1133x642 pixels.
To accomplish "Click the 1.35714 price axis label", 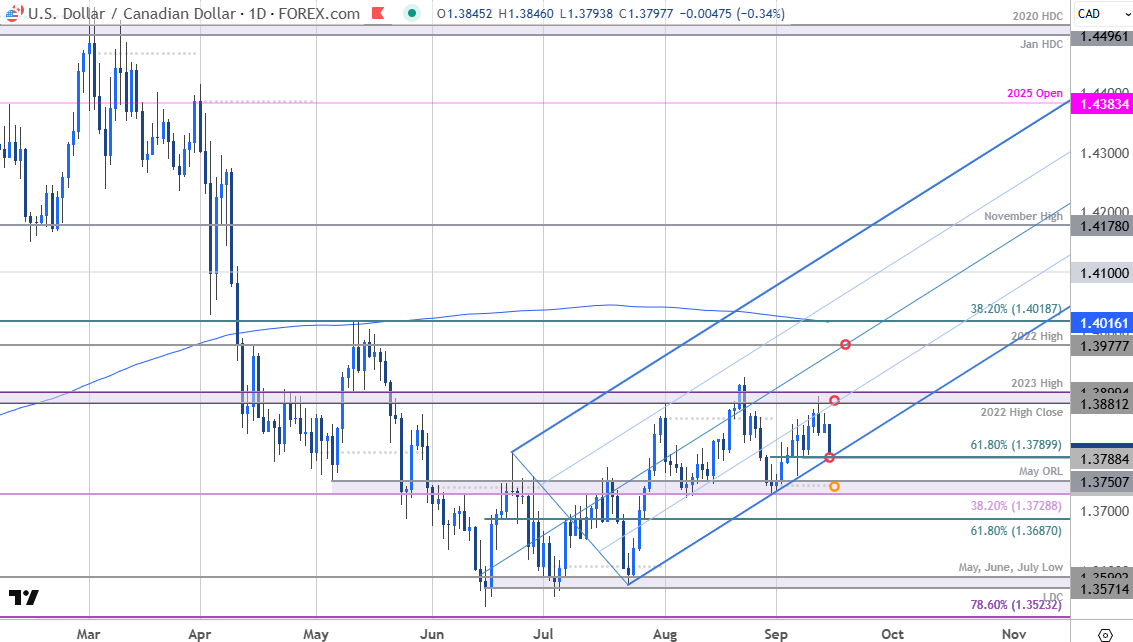I will pos(1102,589).
